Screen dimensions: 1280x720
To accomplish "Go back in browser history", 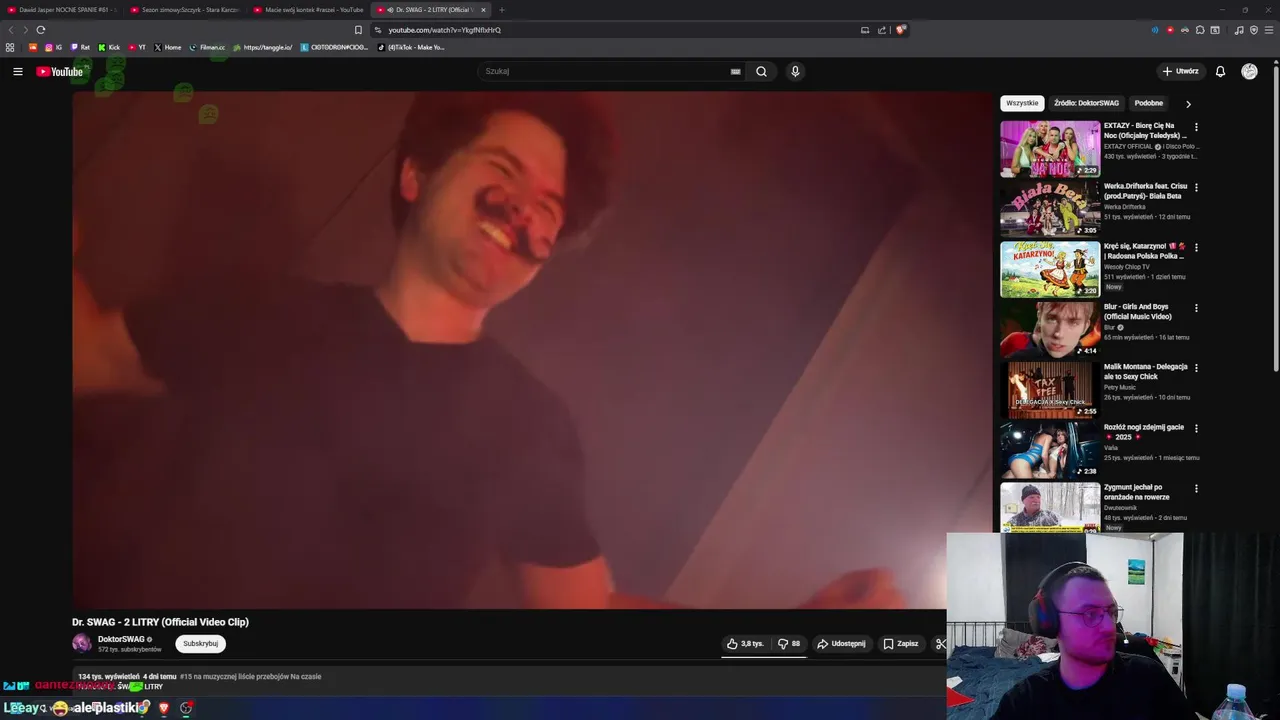I will (x=10, y=30).
